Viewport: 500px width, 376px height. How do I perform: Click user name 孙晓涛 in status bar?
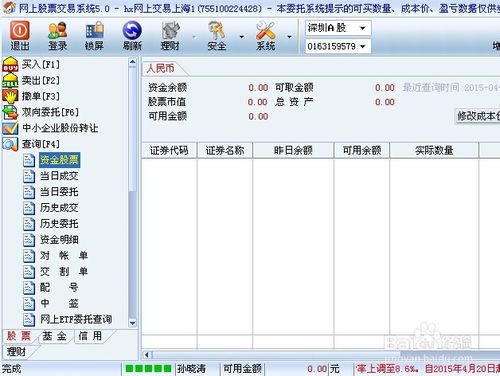point(191,369)
